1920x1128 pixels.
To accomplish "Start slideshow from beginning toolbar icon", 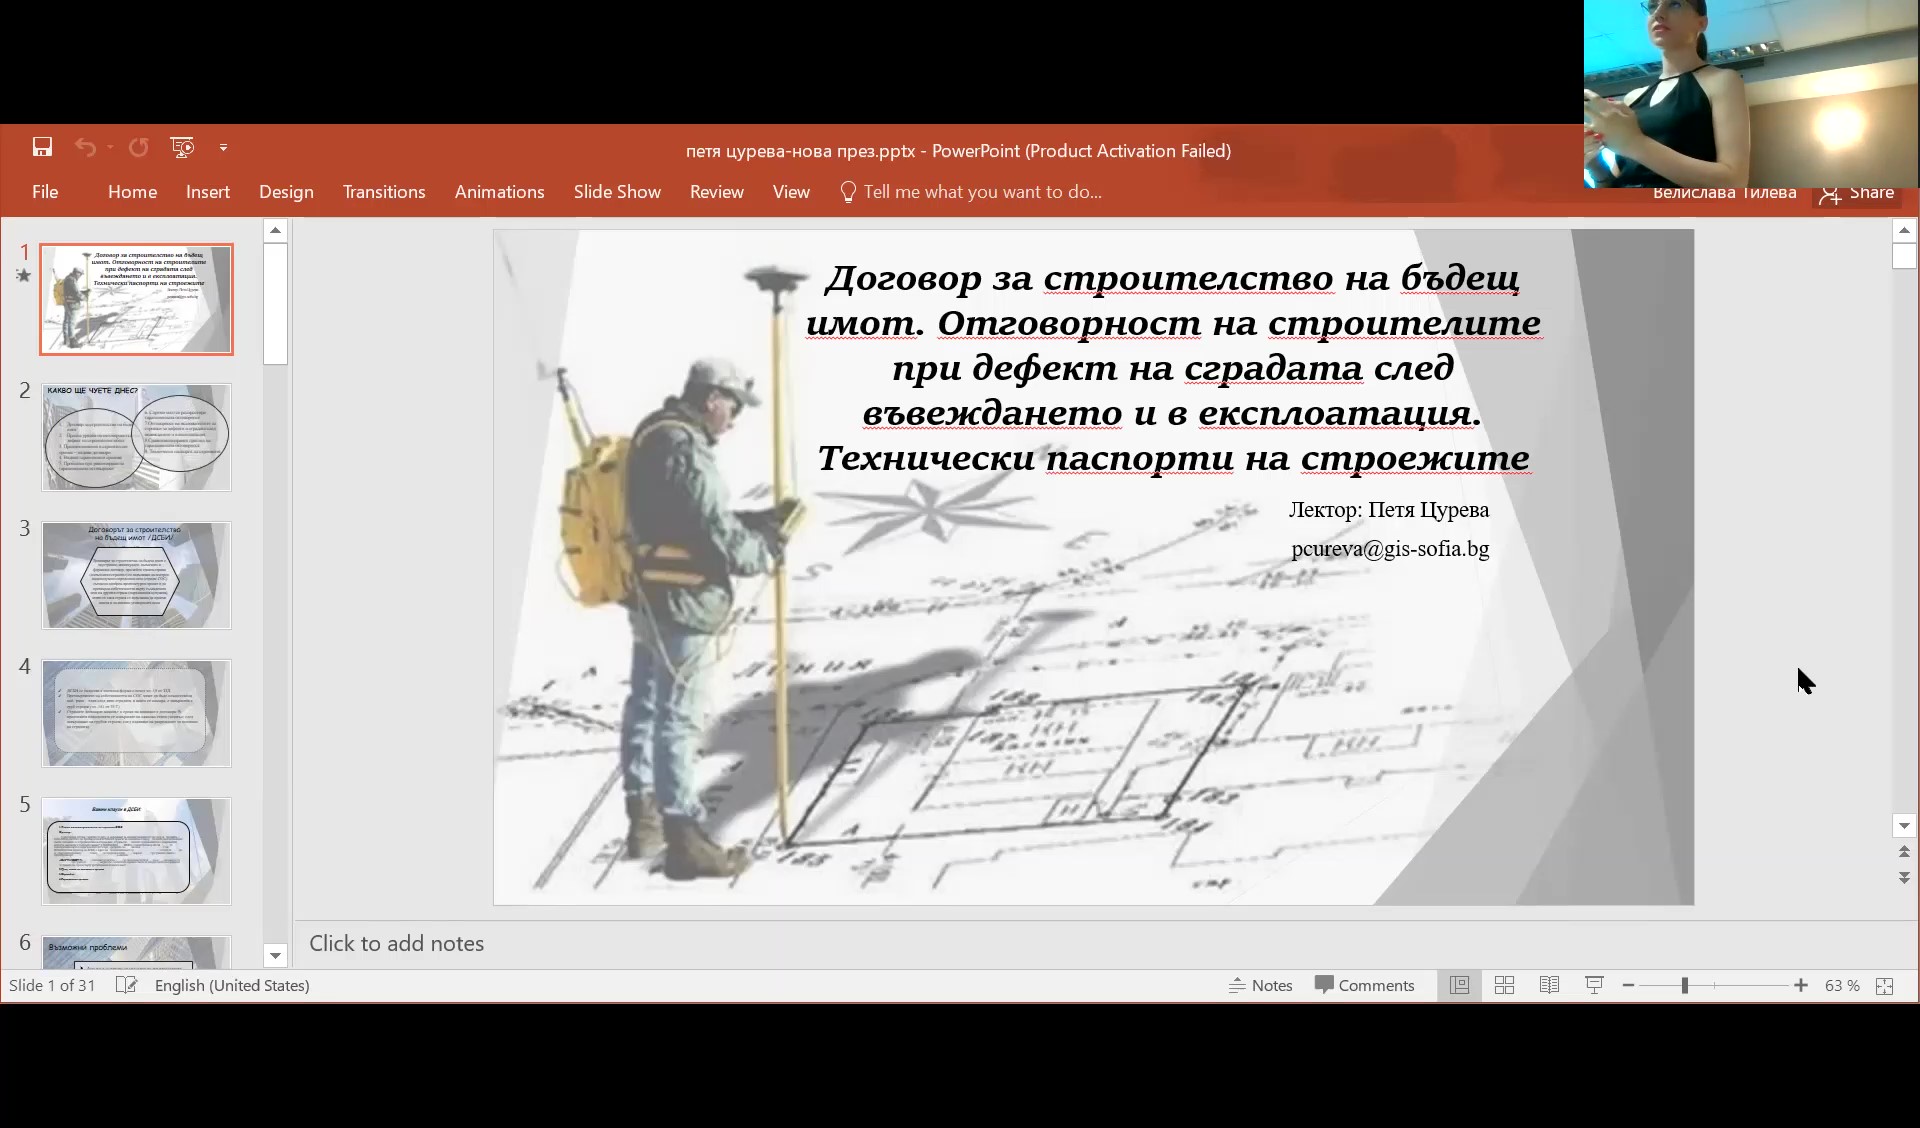I will (x=182, y=148).
